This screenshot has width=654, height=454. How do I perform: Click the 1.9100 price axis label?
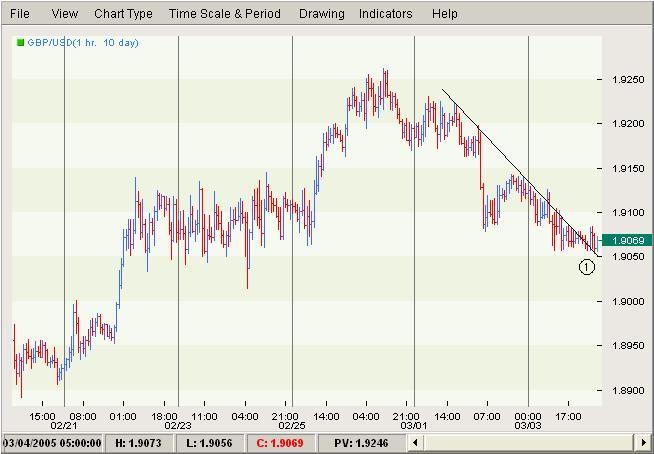click(x=628, y=213)
